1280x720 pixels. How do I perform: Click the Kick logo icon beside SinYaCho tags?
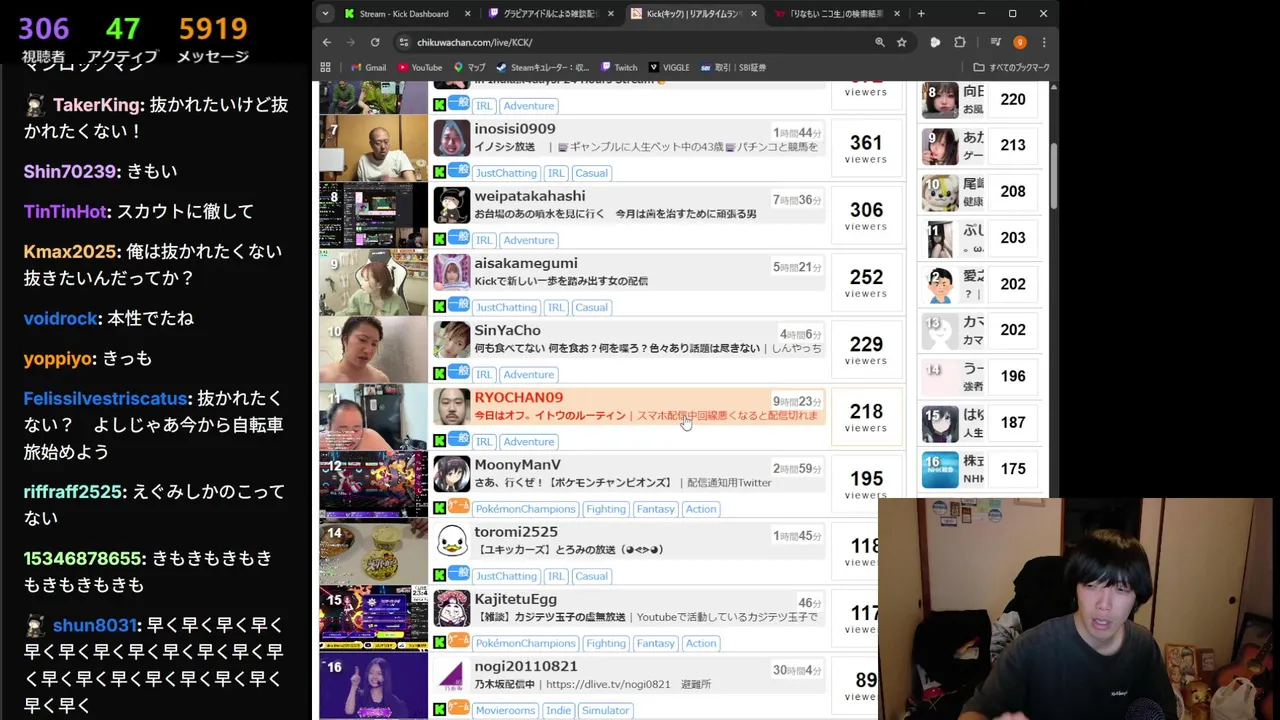click(x=439, y=374)
